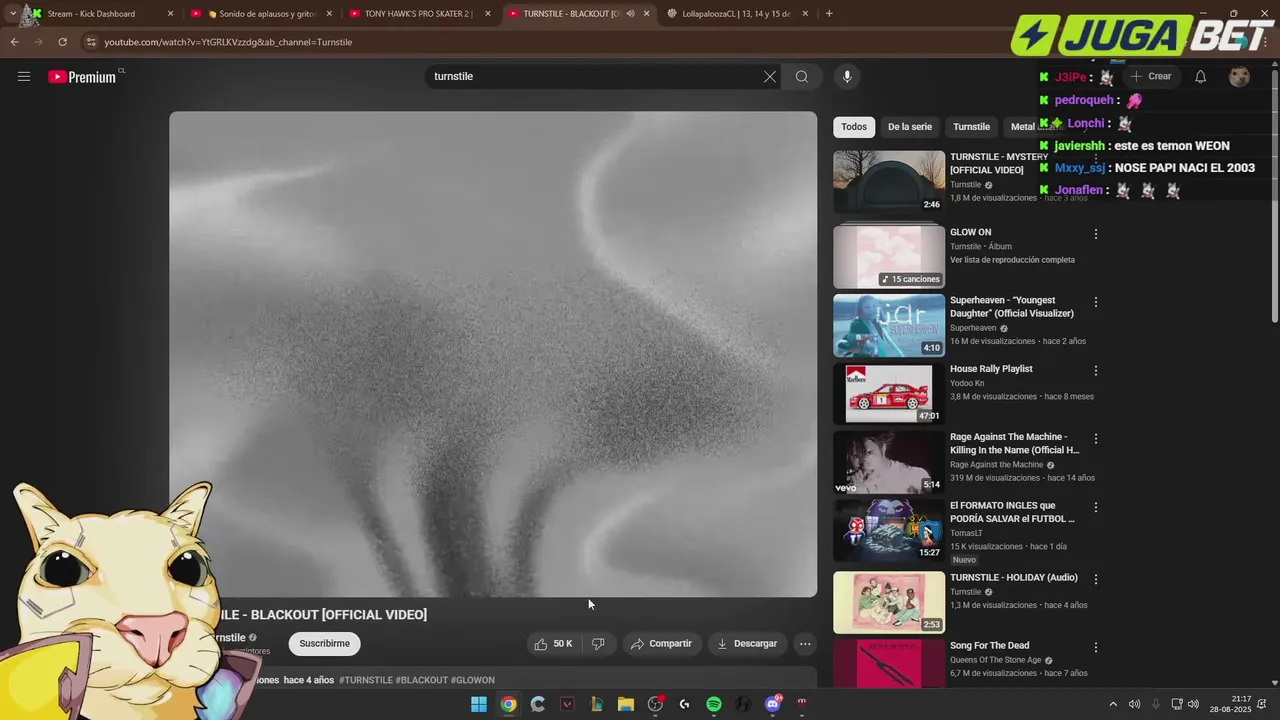Image resolution: width=1280 pixels, height=720 pixels.
Task: Open options for House Rally Playlist
Action: pos(1096,371)
